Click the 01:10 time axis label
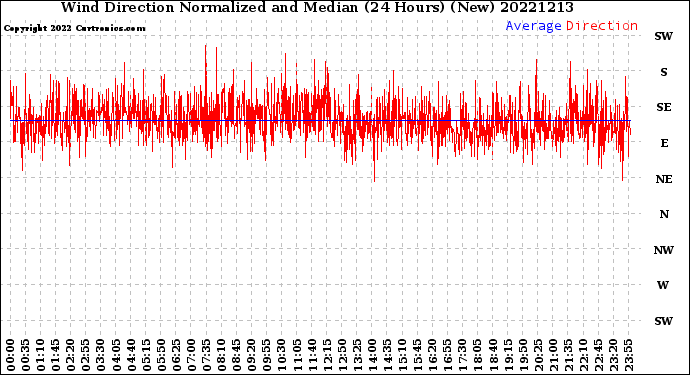 pyautogui.click(x=40, y=355)
